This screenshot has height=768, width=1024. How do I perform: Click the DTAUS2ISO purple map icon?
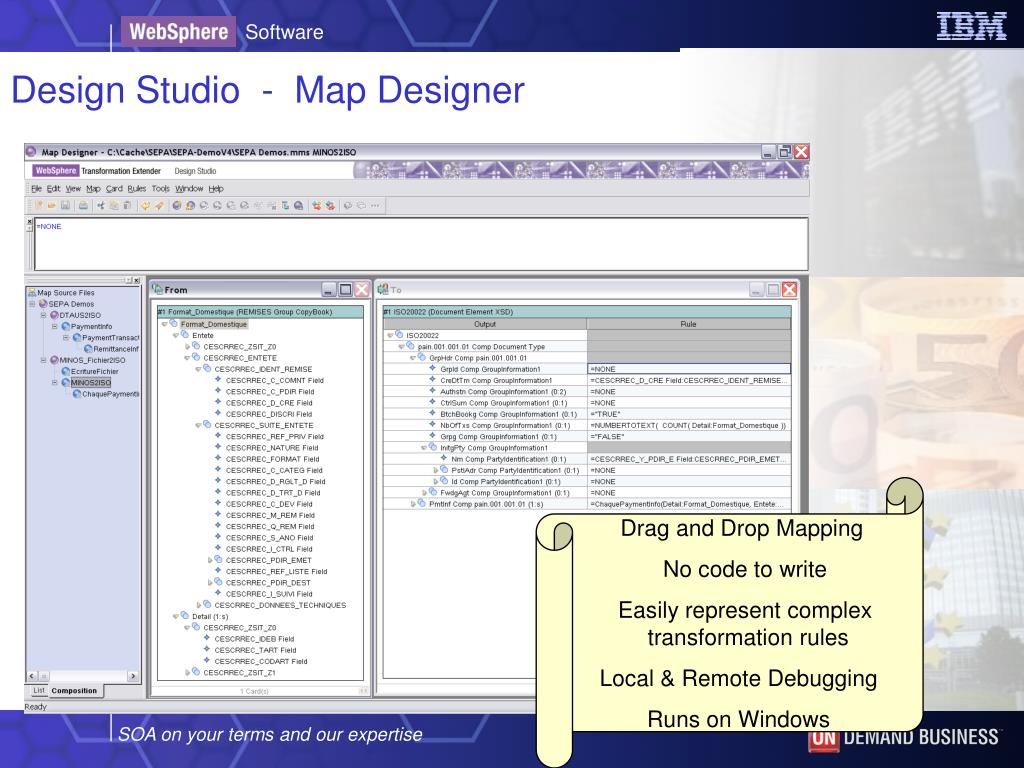click(54, 315)
